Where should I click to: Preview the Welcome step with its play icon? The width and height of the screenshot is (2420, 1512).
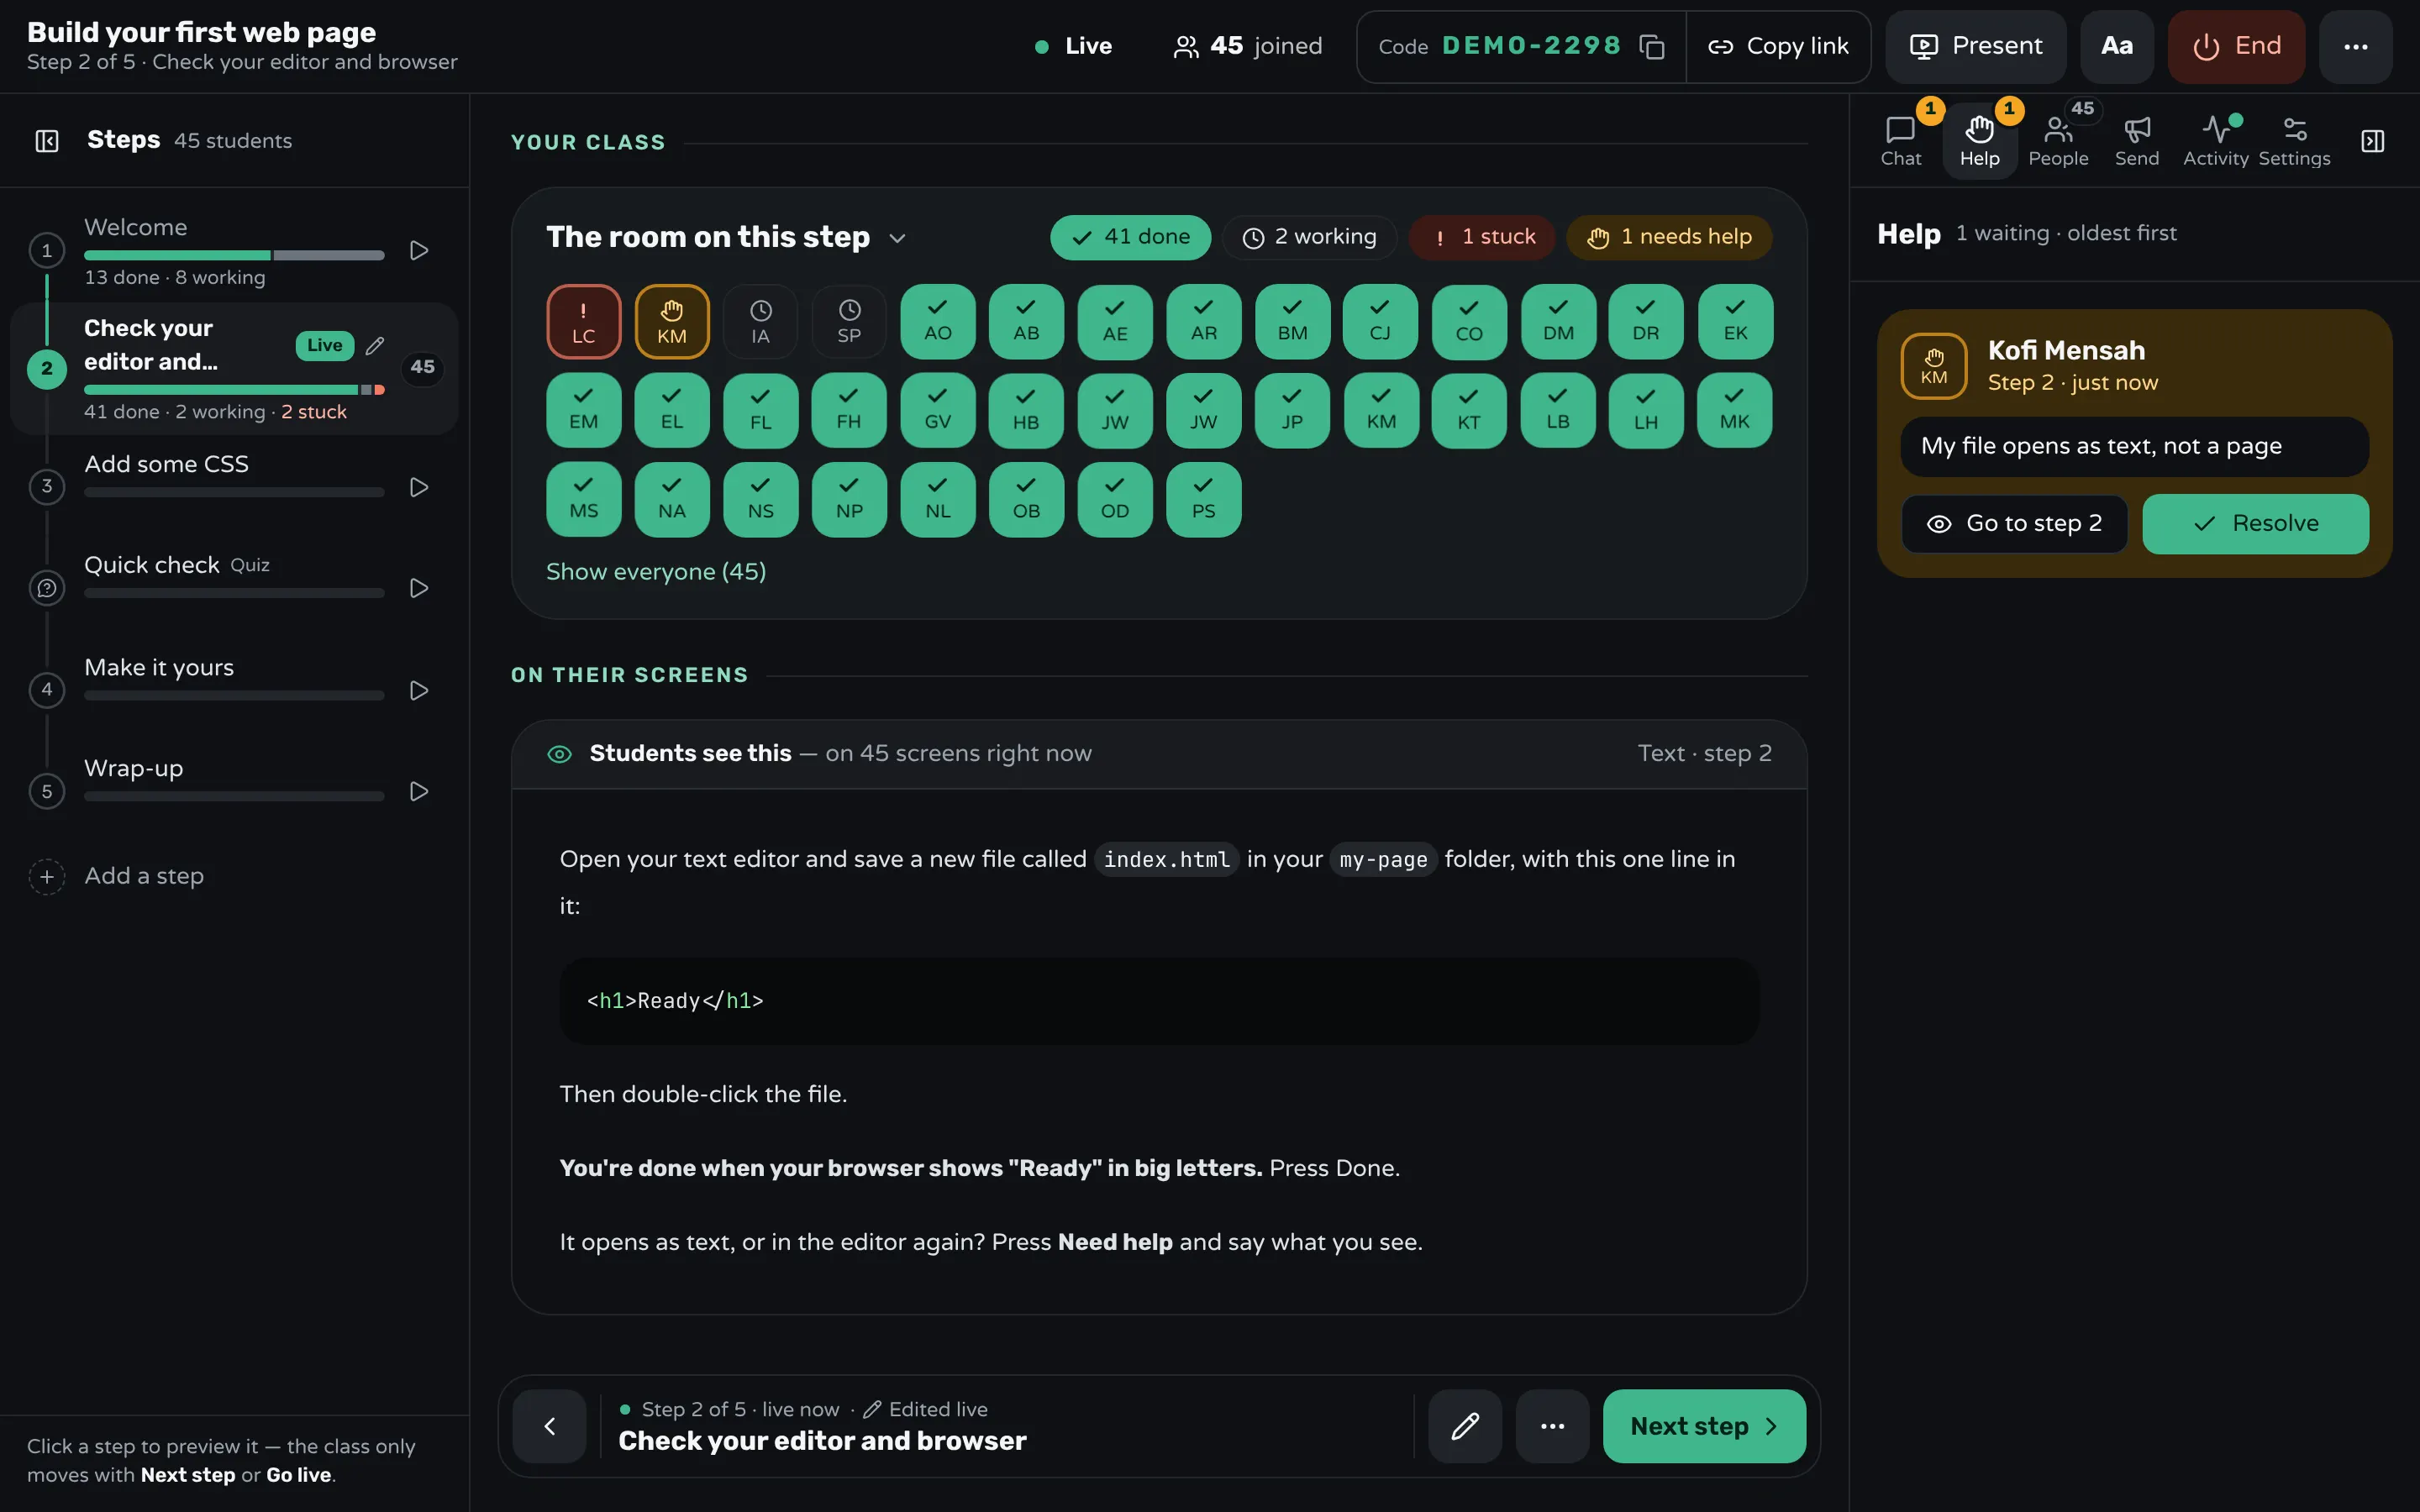(419, 251)
